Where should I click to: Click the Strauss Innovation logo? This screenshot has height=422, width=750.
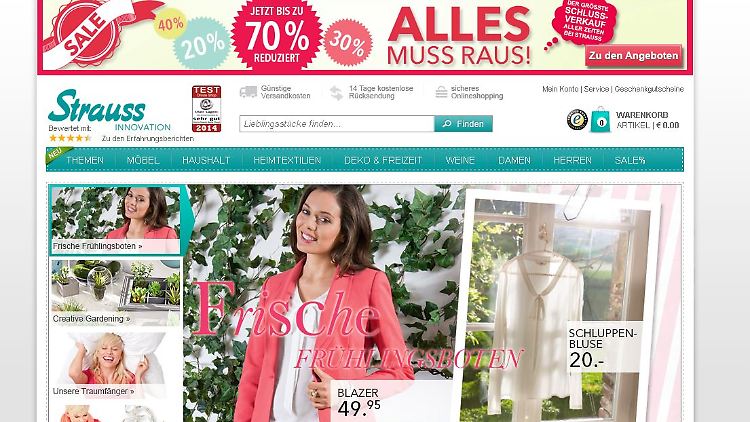tap(109, 110)
